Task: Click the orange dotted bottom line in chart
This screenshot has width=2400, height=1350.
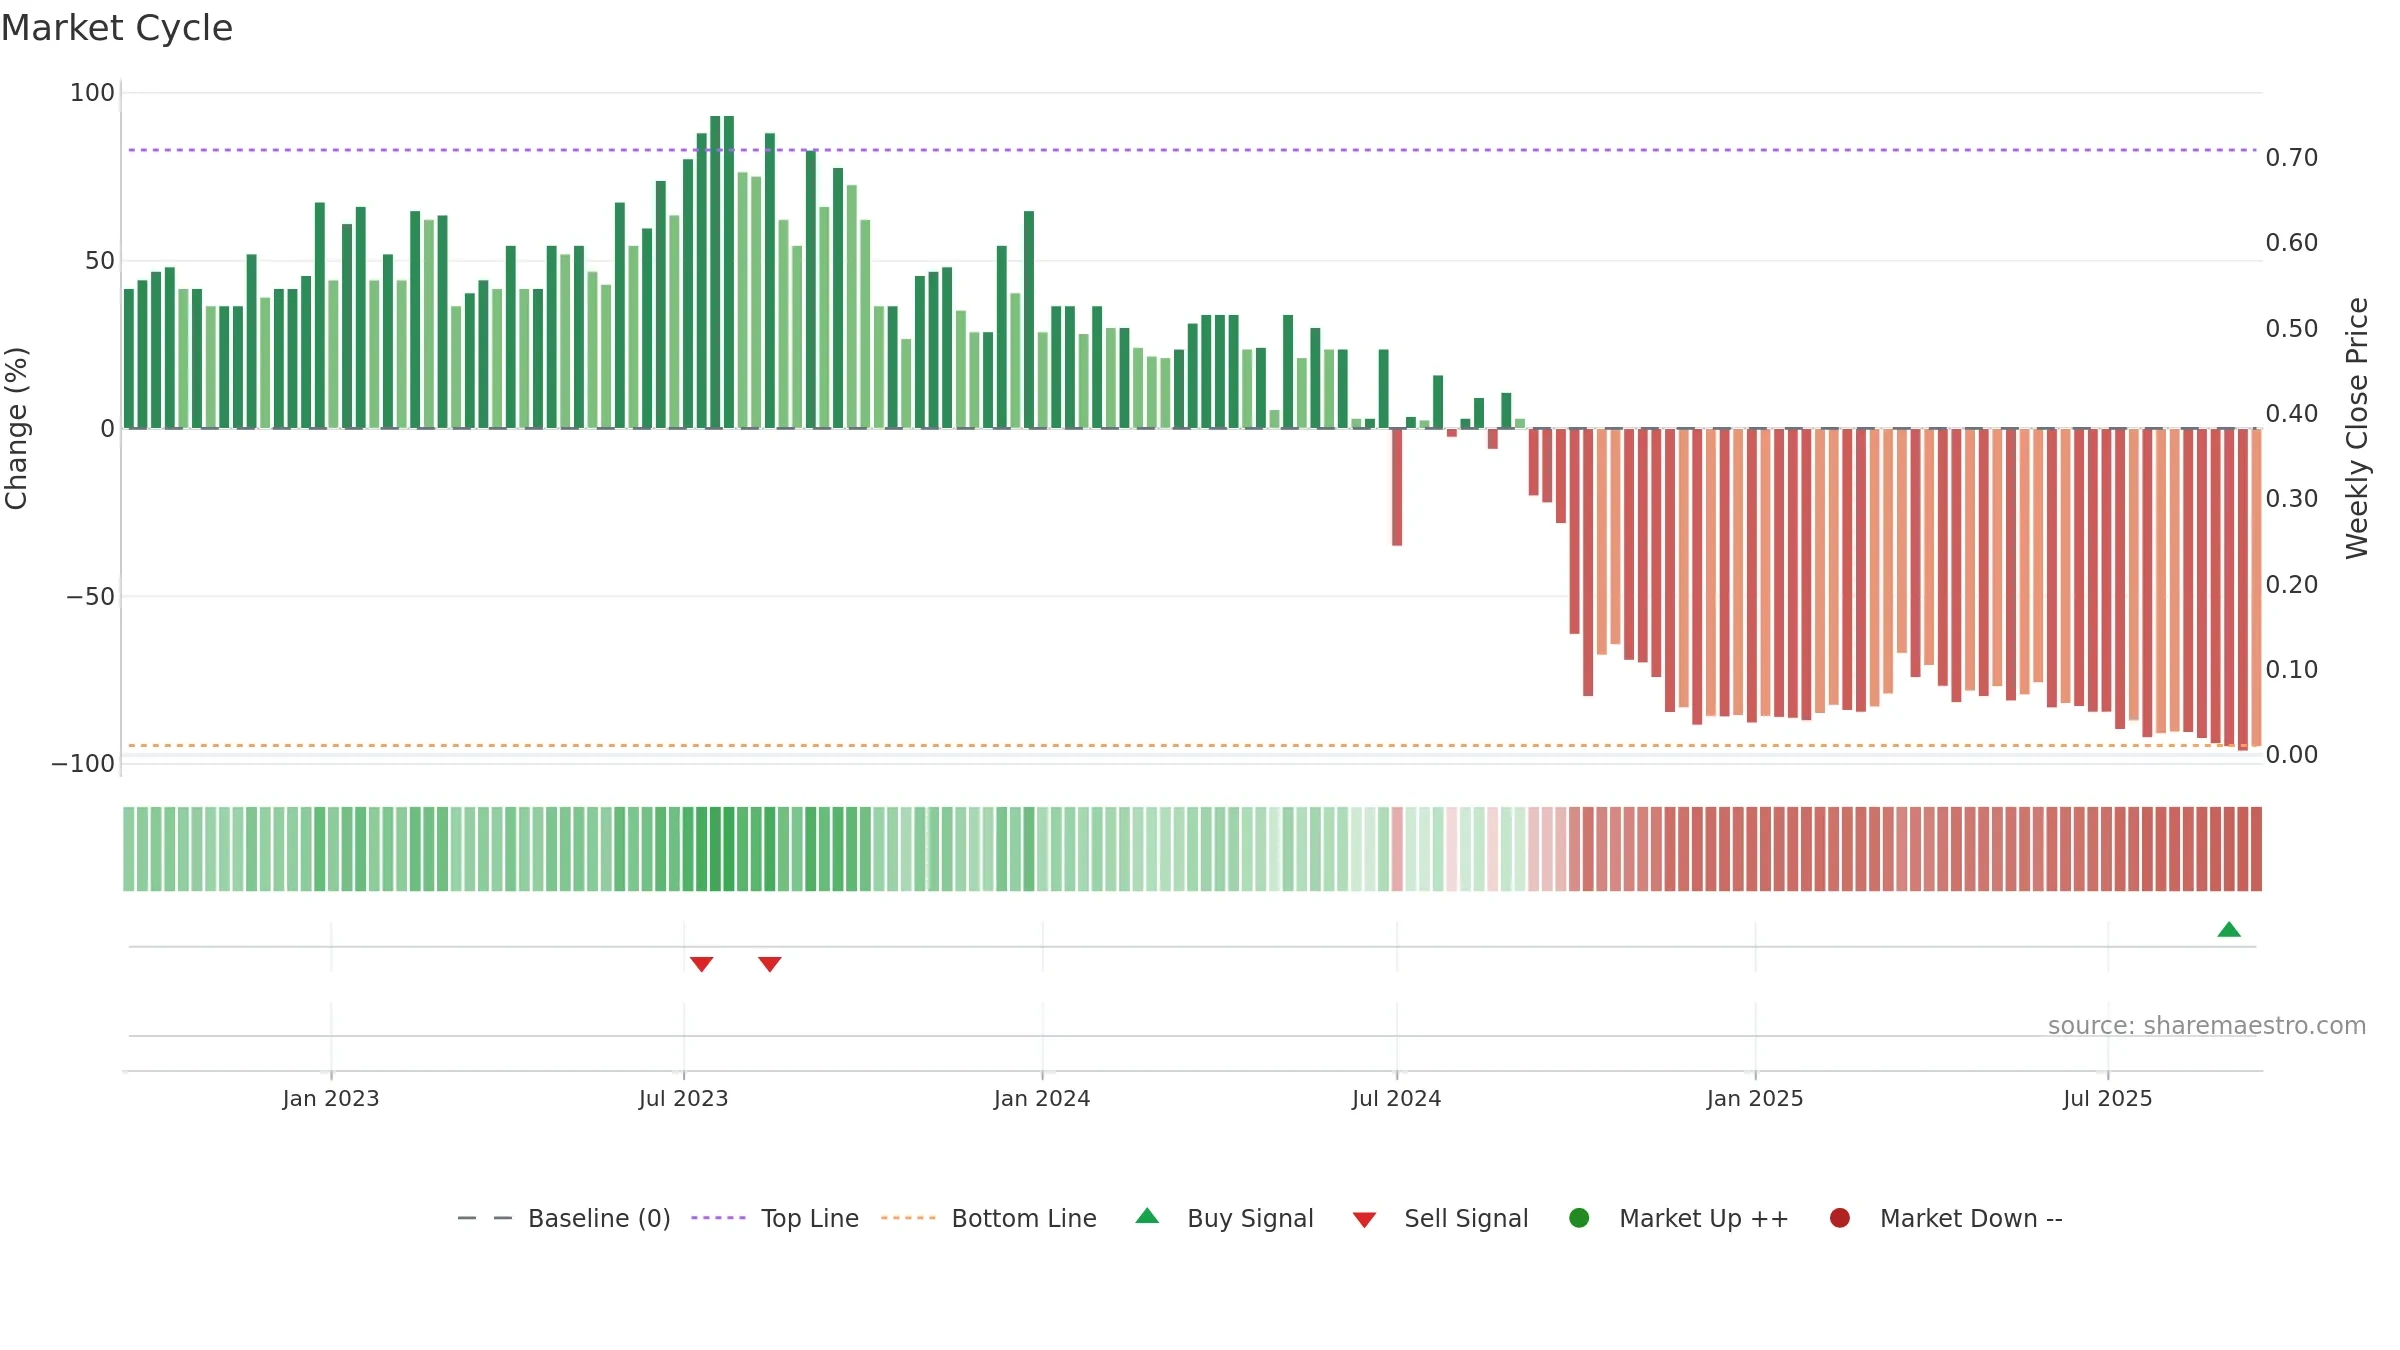Action: coord(1192,745)
